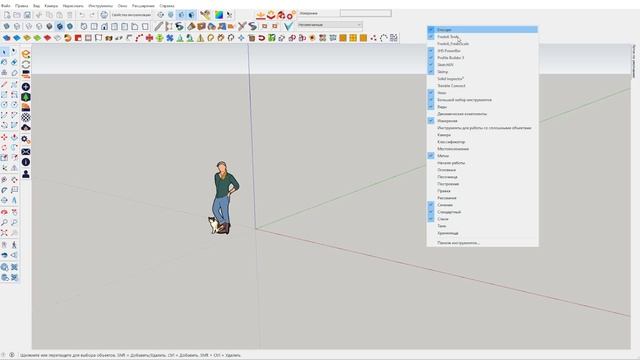This screenshot has height=360, width=640.
Task: Uncheck Большой набор инструментов toolbar entry
Action: coord(482,100)
